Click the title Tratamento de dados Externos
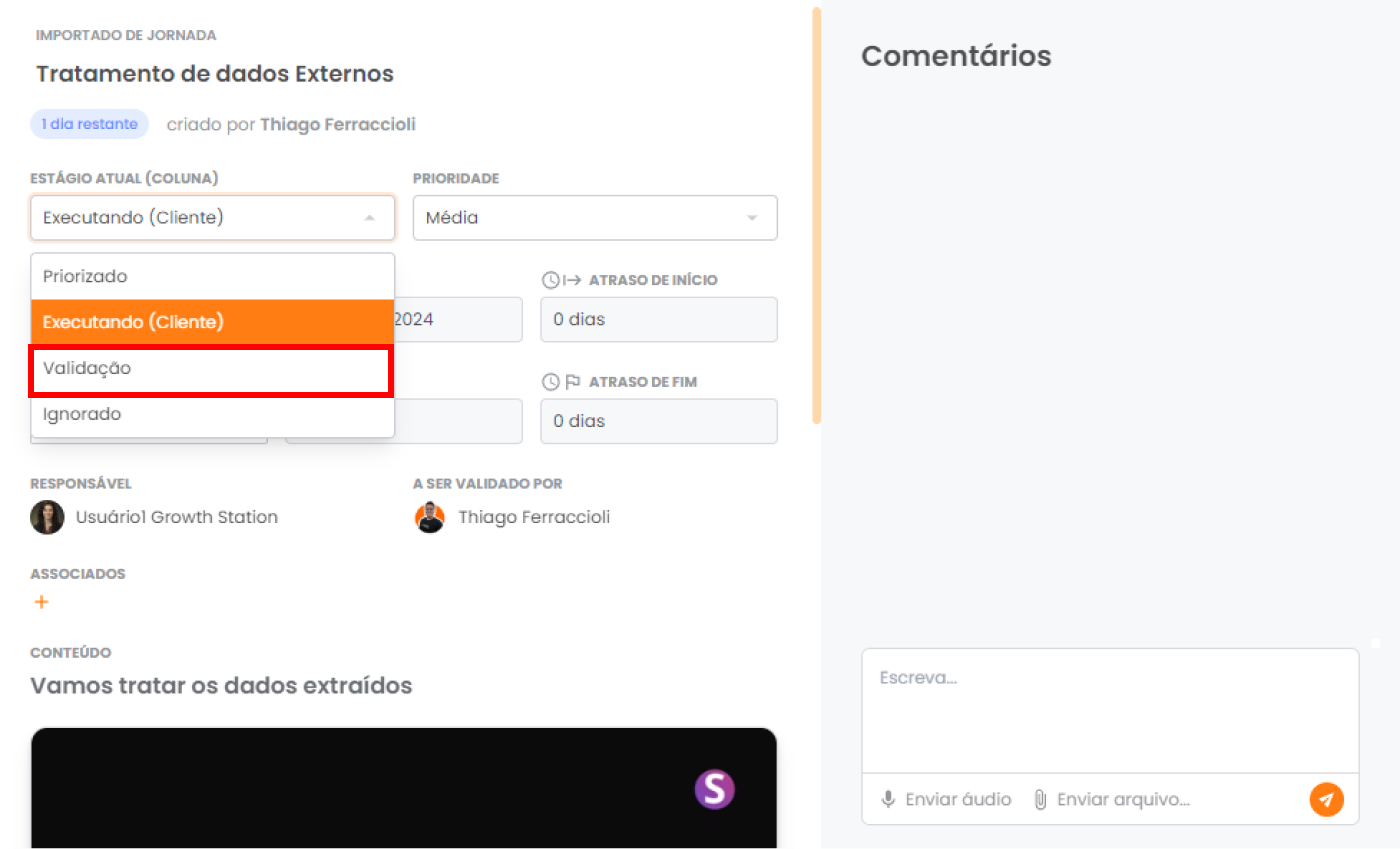Image resolution: width=1400 pixels, height=849 pixels. 215,74
